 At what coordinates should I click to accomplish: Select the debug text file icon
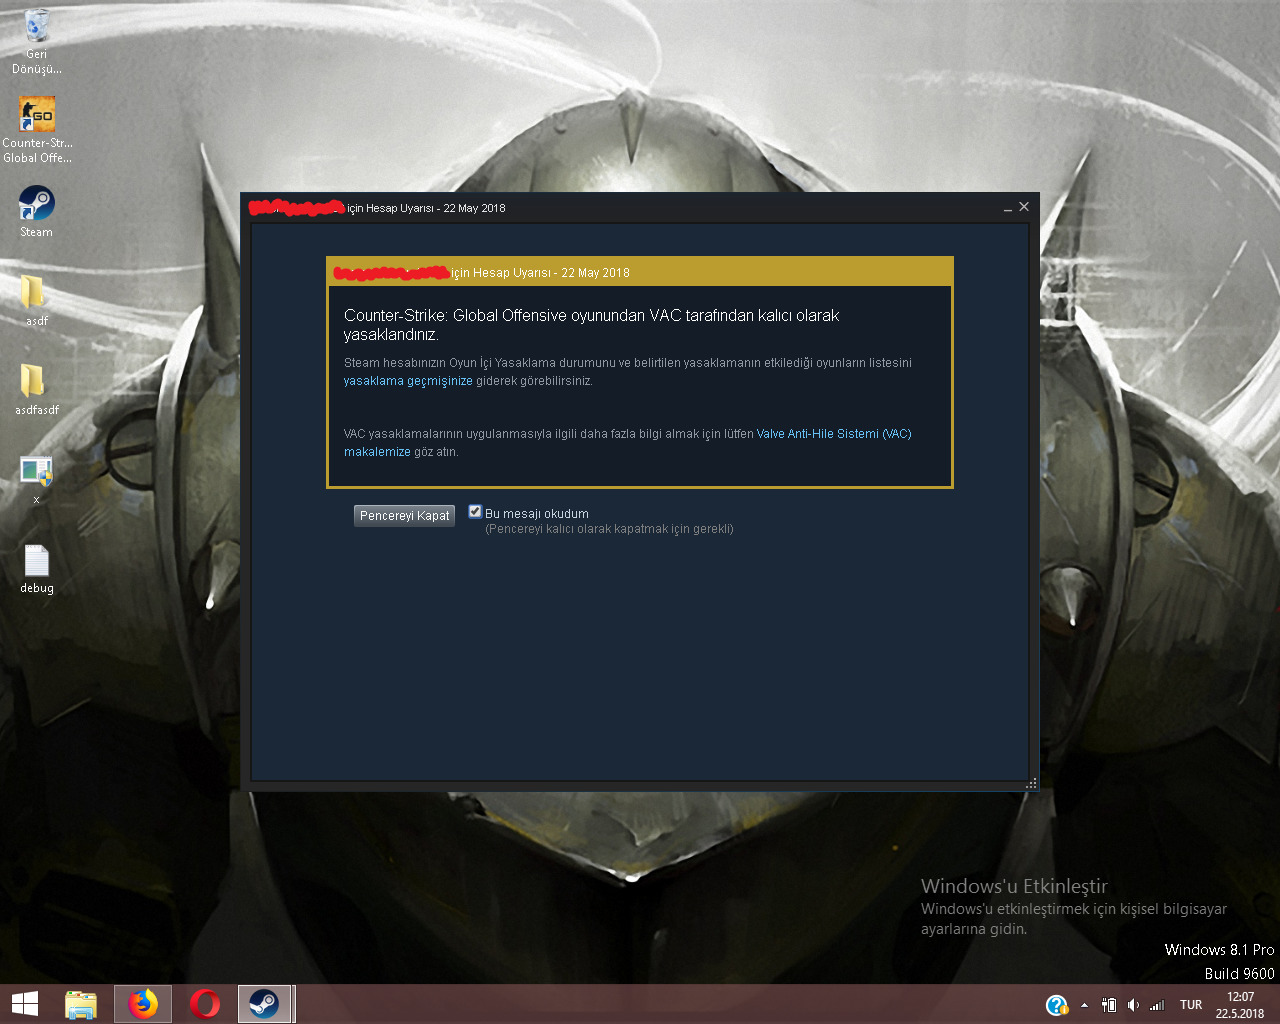36,568
